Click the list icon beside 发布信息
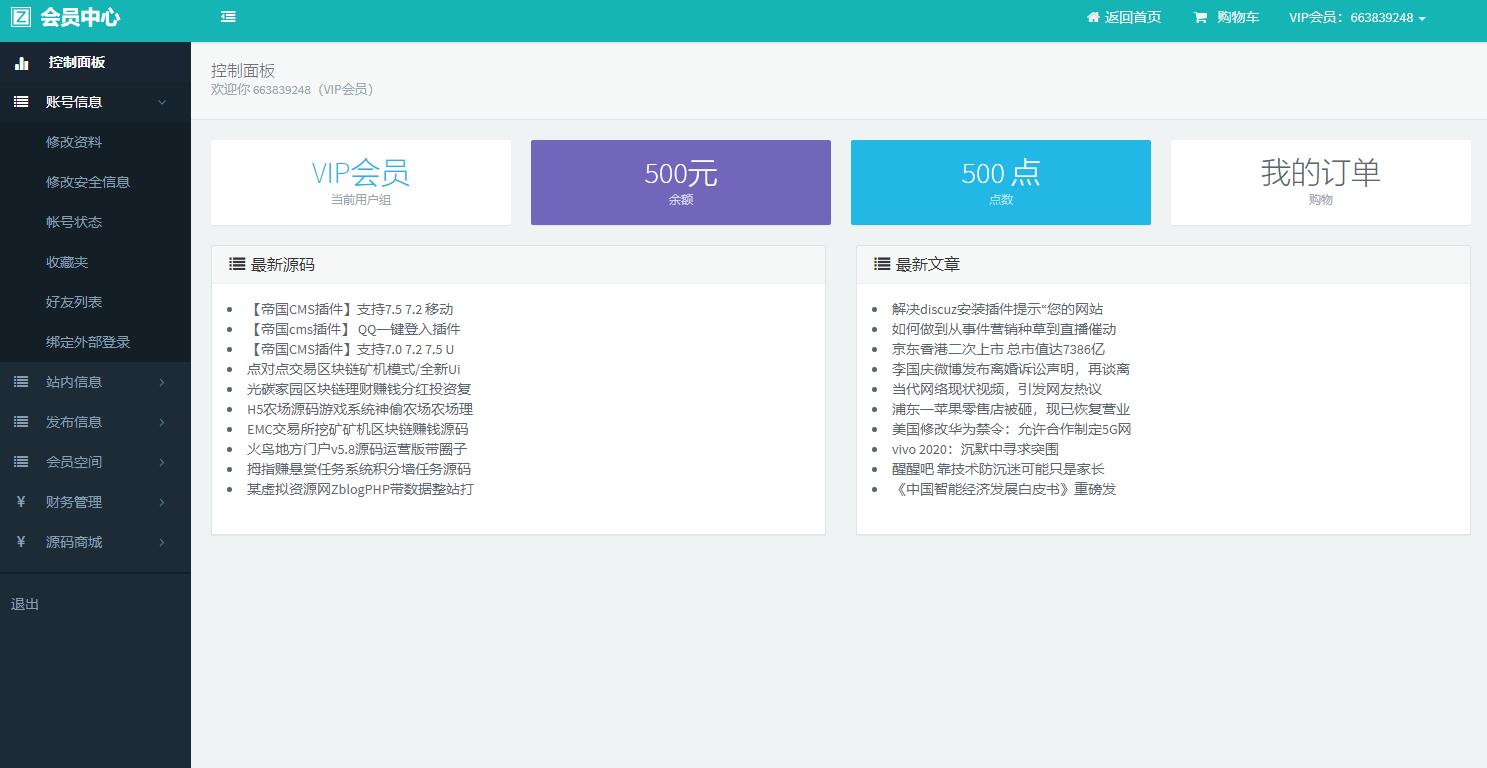This screenshot has height=768, width=1487. (x=21, y=422)
